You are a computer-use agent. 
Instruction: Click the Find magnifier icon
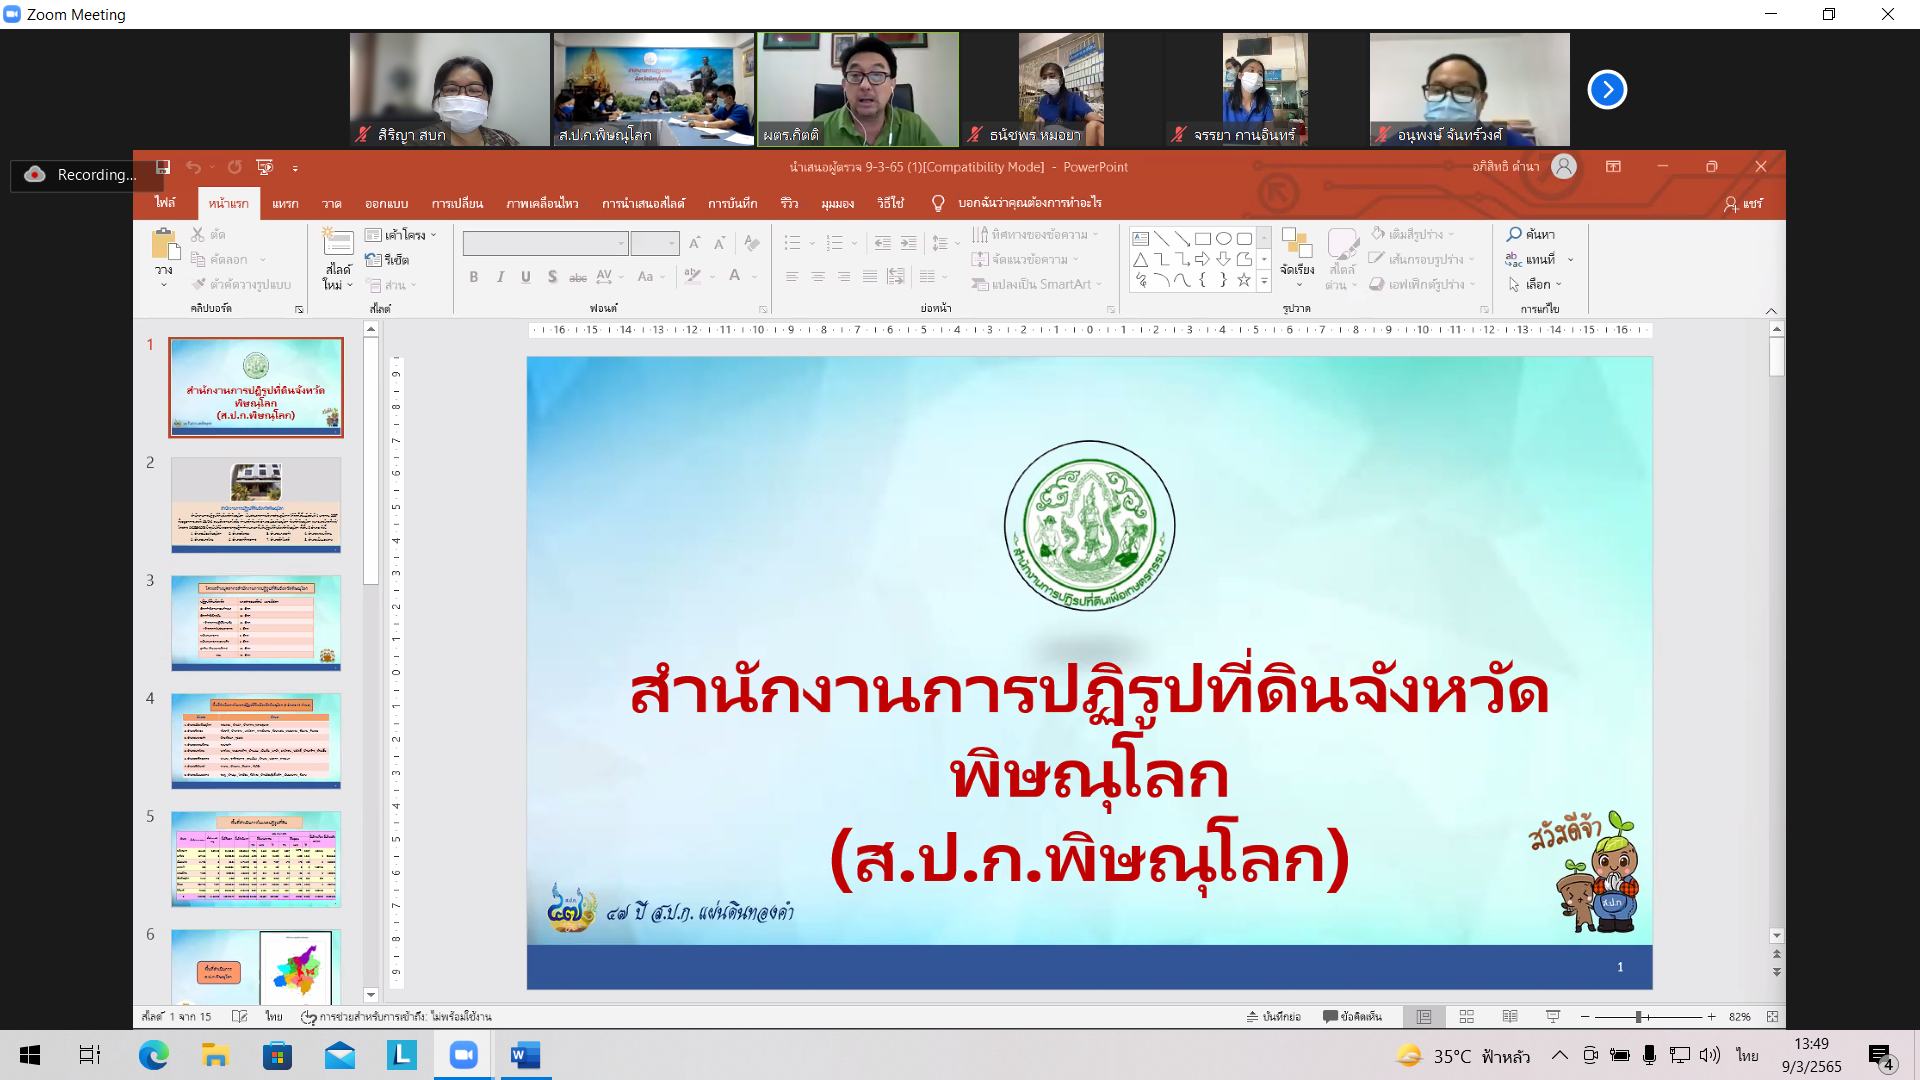1514,234
